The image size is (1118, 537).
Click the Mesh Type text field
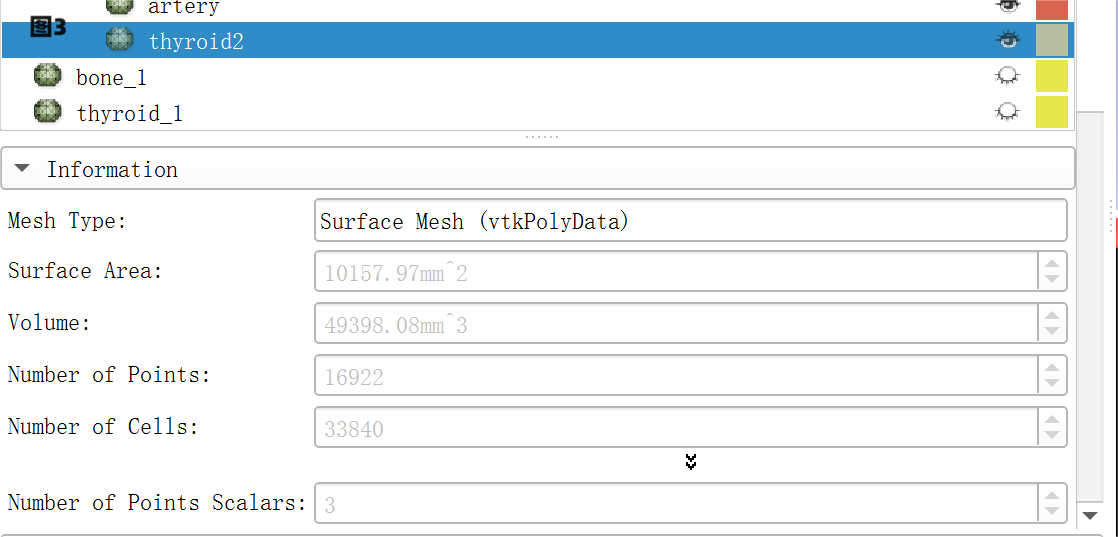coord(690,221)
